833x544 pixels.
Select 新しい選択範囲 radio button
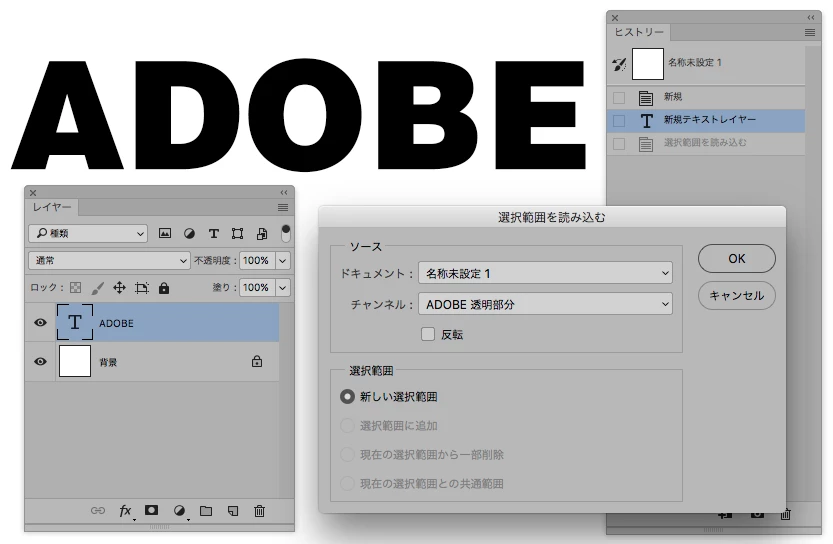[347, 396]
